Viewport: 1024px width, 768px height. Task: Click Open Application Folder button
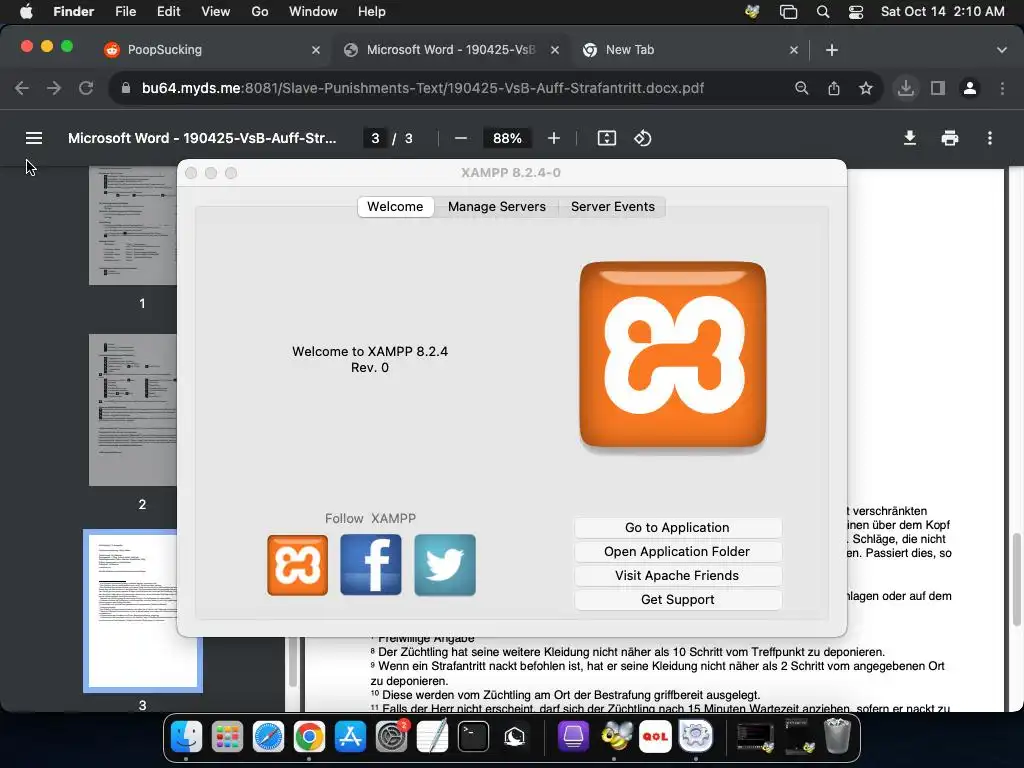coord(677,552)
